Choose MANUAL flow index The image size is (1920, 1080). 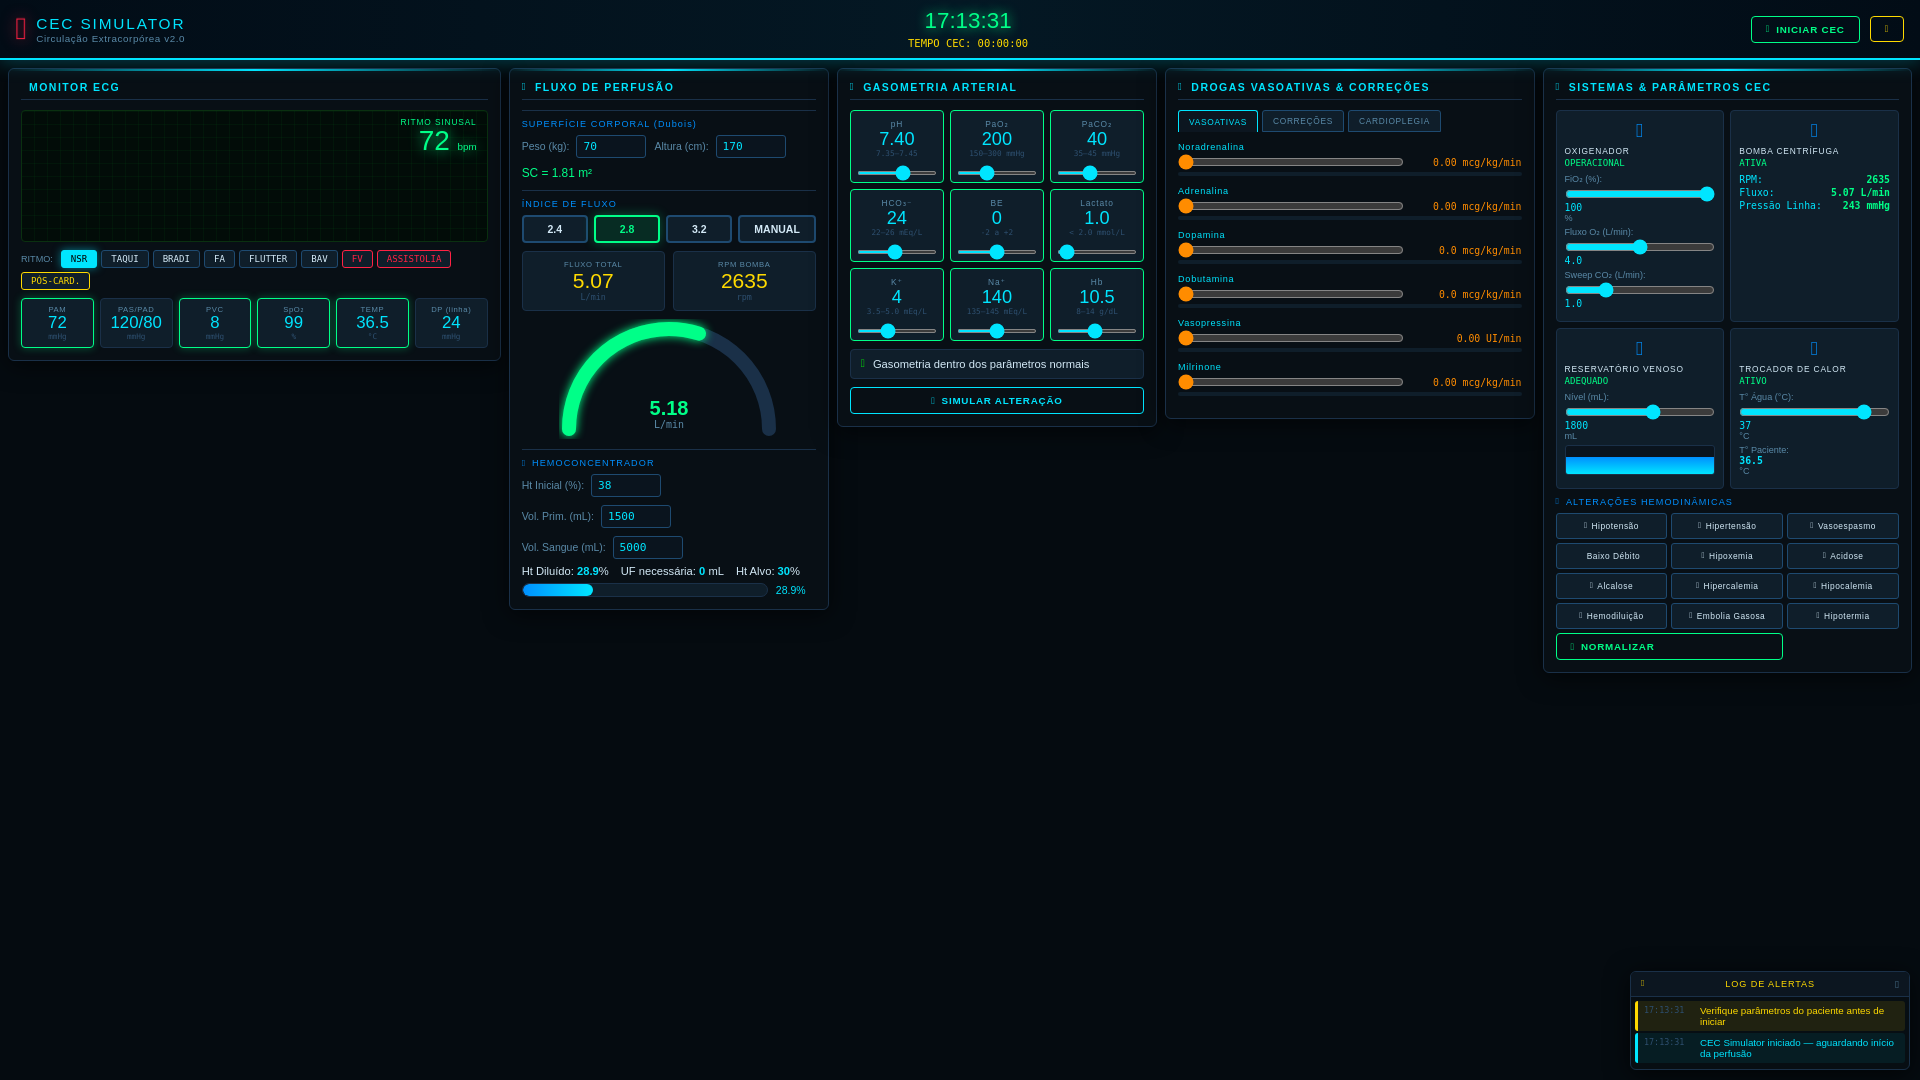pyautogui.click(x=777, y=229)
